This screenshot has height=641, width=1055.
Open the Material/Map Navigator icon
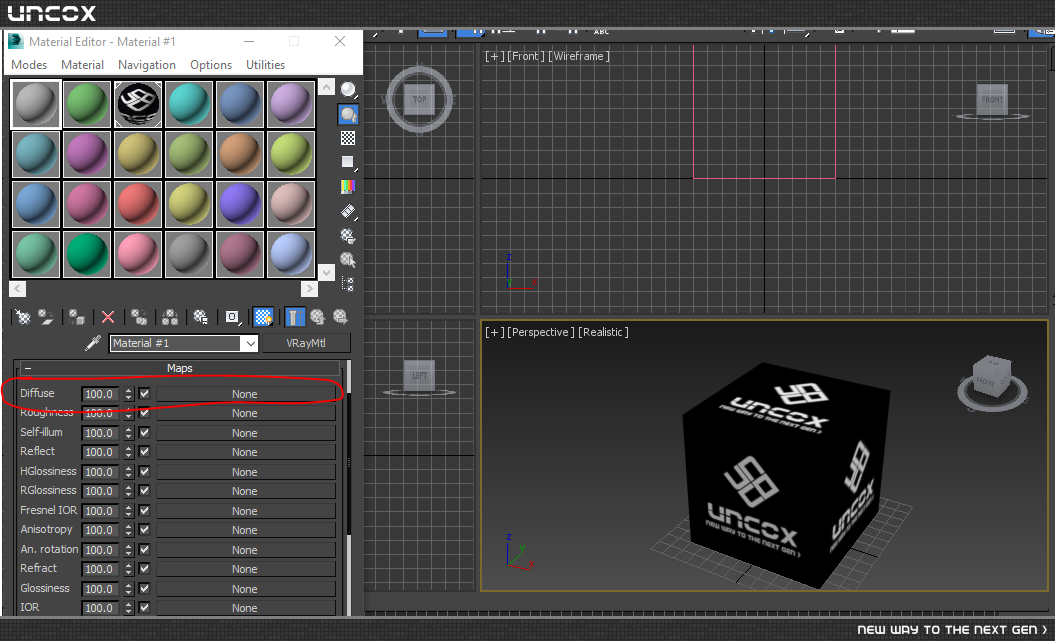(x=348, y=284)
